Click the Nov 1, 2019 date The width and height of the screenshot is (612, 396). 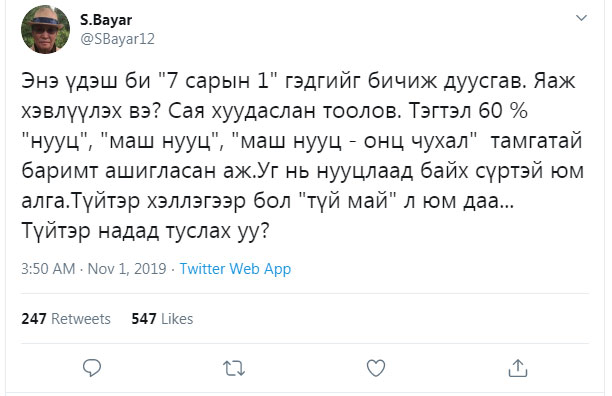point(127,269)
